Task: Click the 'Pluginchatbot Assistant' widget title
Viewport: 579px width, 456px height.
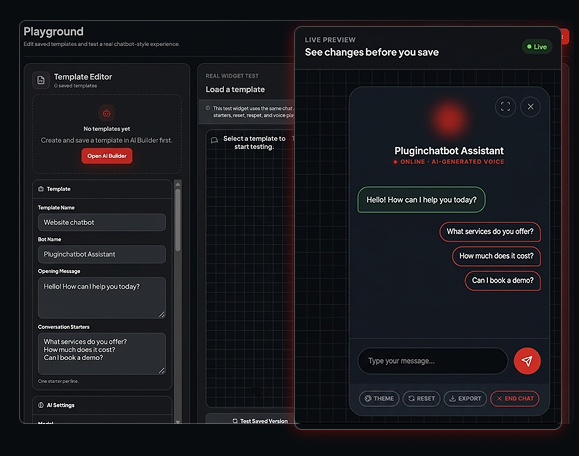Action: [x=449, y=151]
